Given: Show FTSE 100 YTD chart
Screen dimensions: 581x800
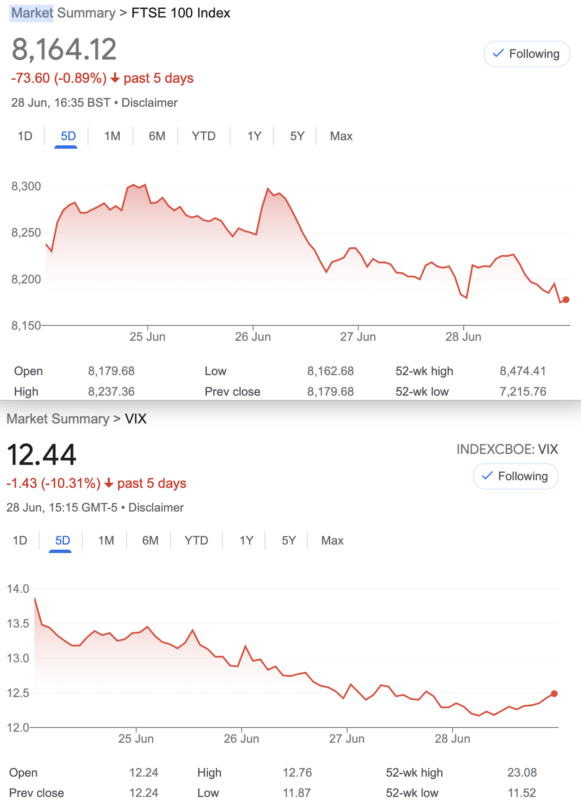Looking at the screenshot, I should coord(204,136).
